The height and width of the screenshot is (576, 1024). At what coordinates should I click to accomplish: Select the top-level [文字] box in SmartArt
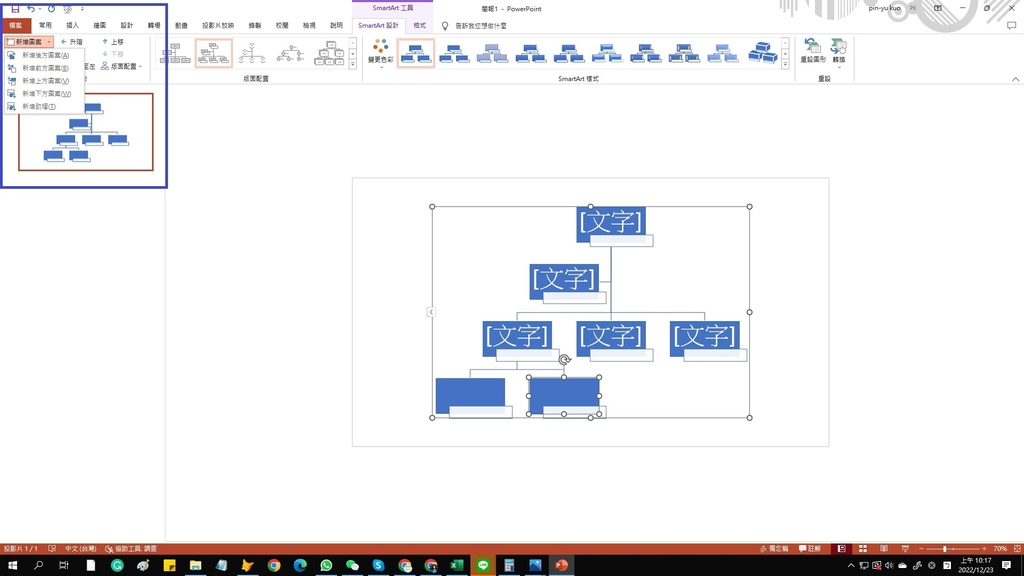[611, 224]
